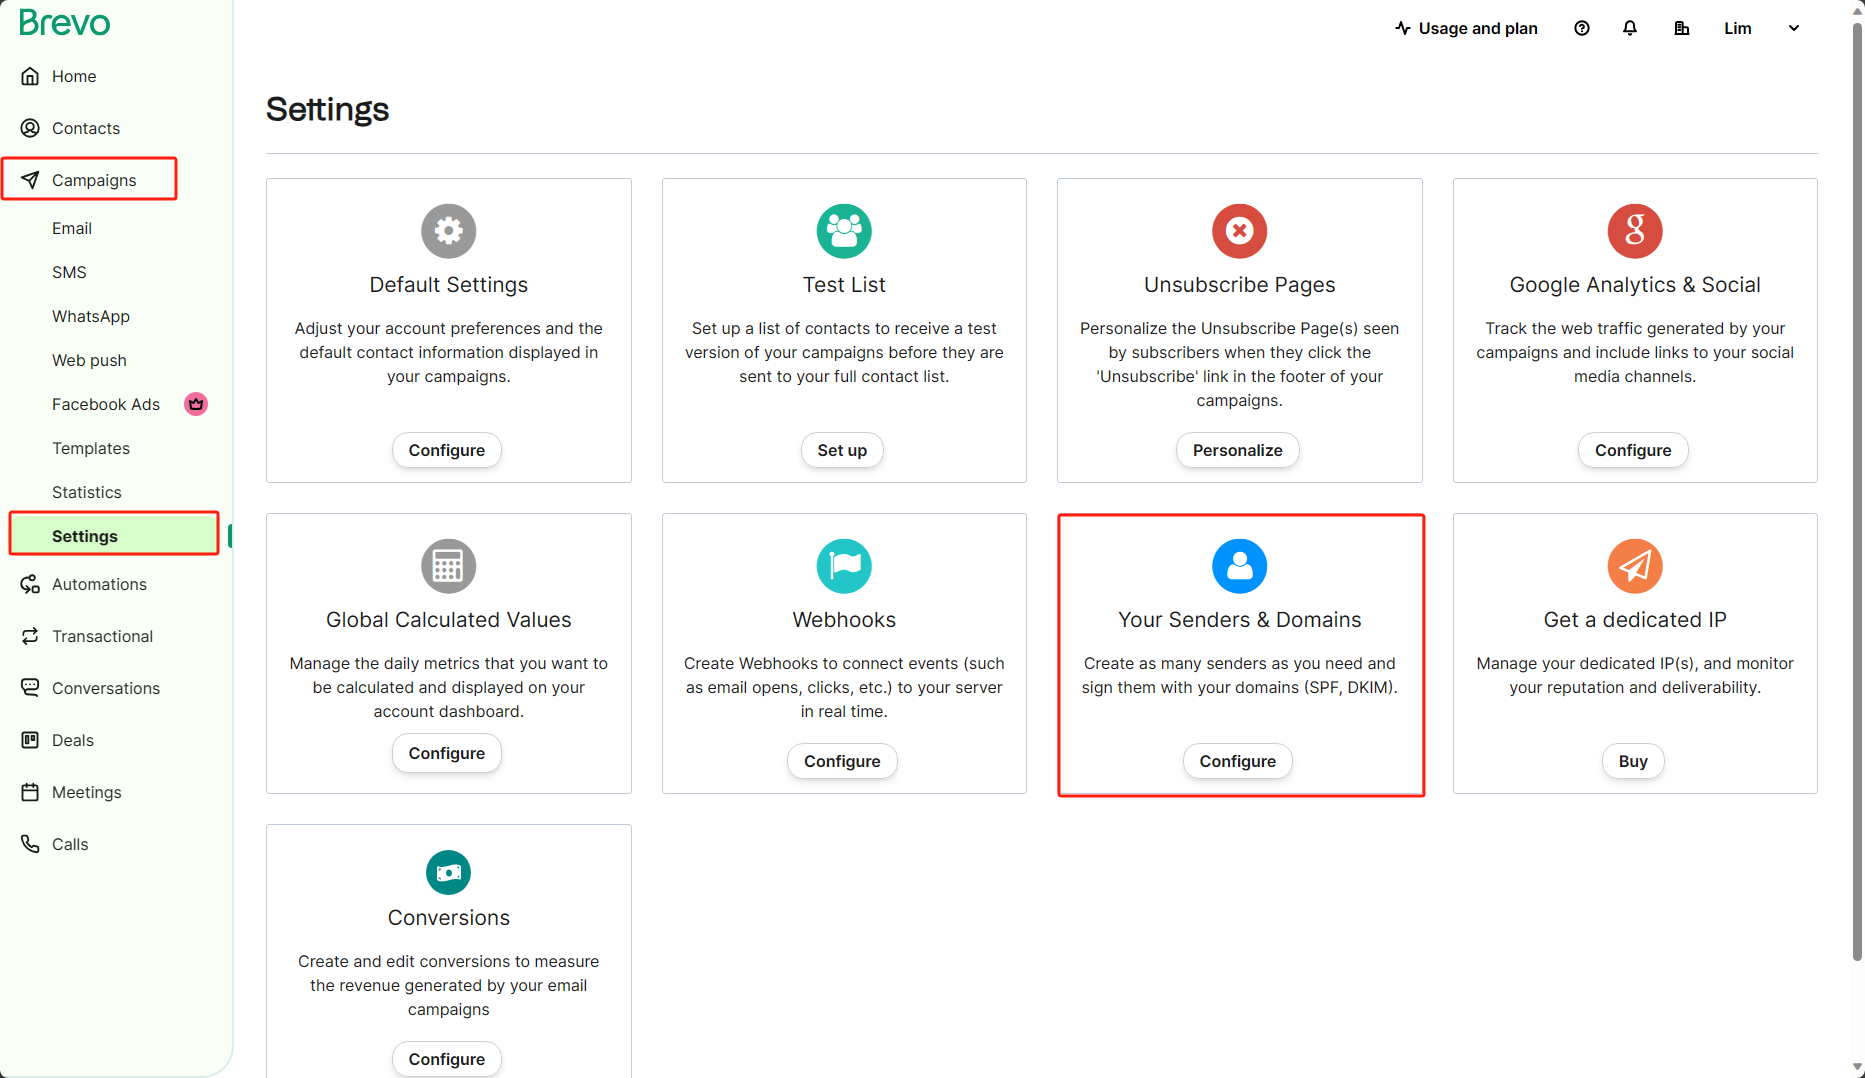Click the Google Analytics & Social icon
This screenshot has height=1078, width=1865.
[1634, 231]
